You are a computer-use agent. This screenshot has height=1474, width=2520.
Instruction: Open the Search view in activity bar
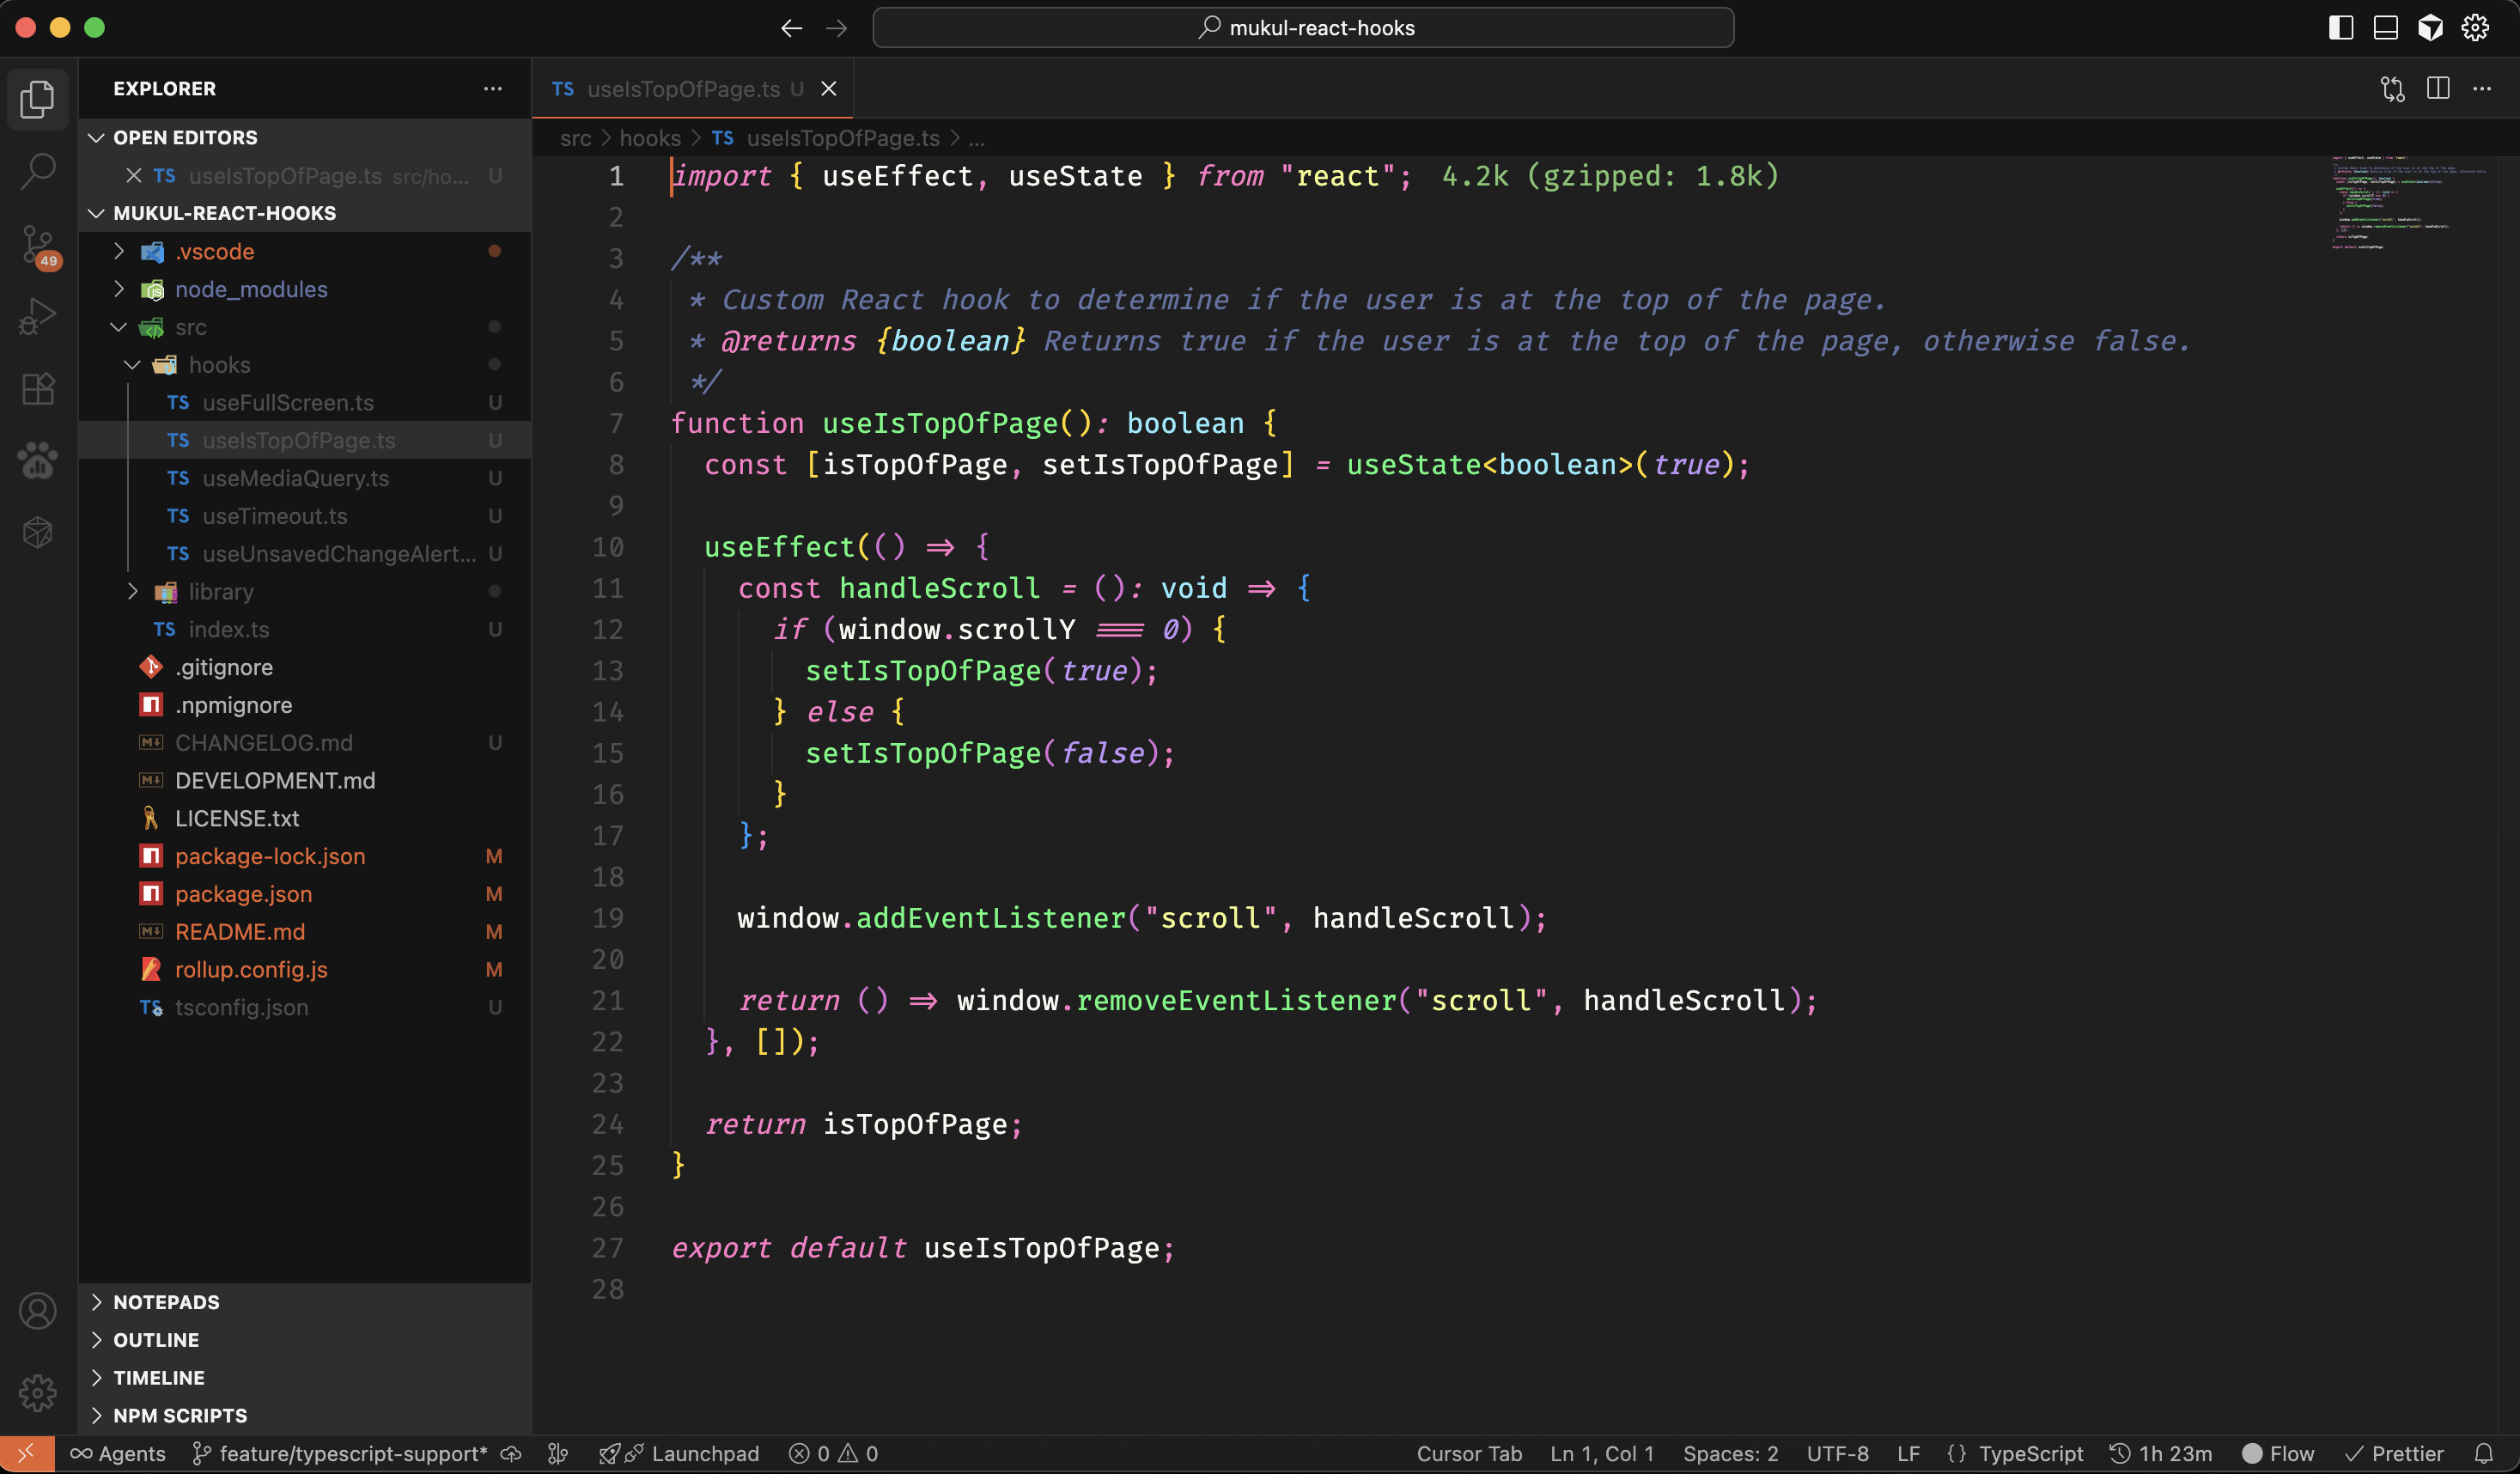coord(38,171)
